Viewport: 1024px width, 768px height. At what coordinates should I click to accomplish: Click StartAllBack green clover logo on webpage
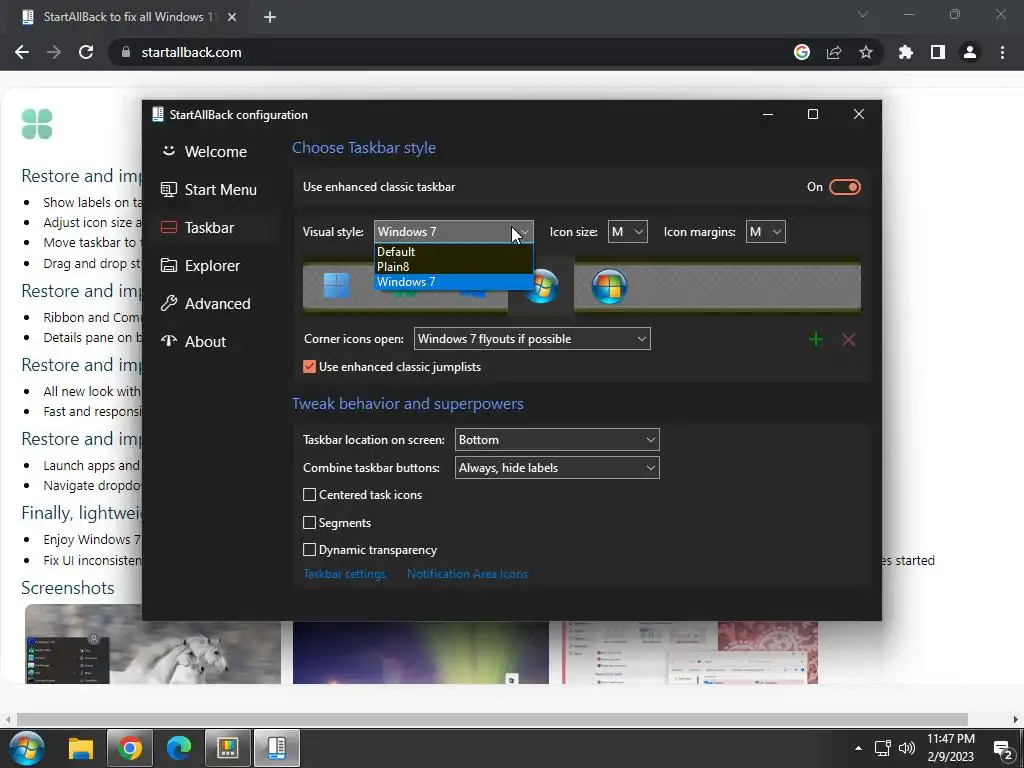(37, 124)
